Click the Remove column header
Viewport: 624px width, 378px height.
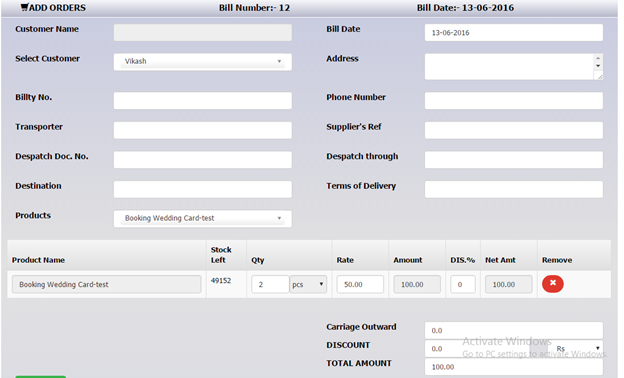557,260
